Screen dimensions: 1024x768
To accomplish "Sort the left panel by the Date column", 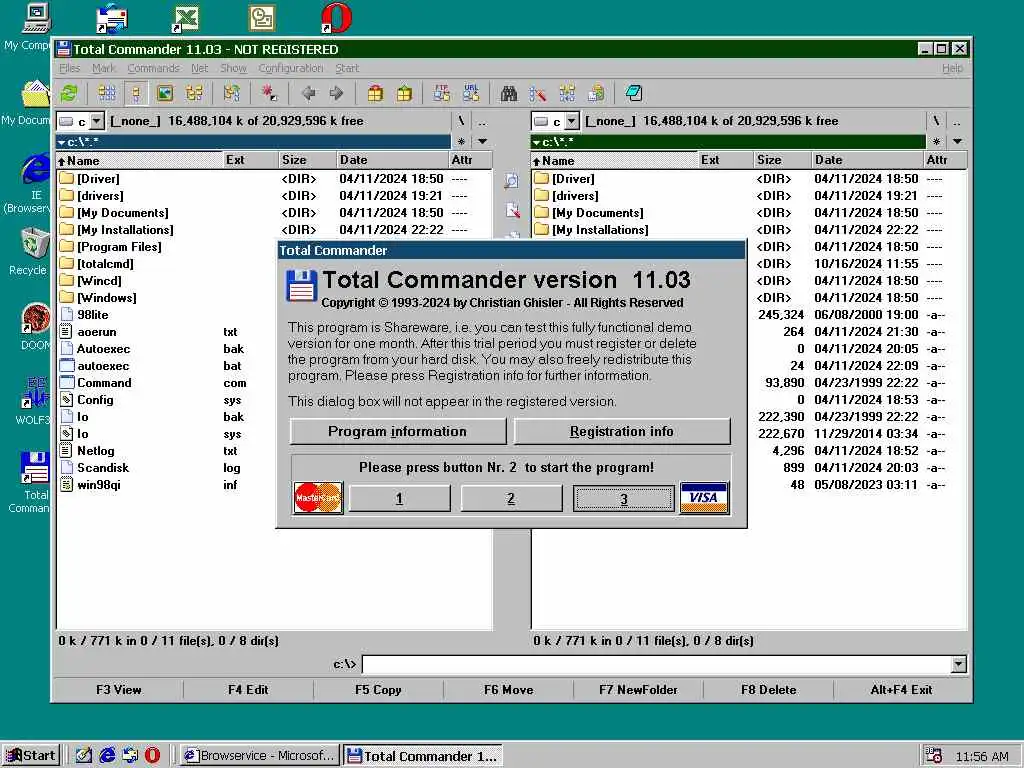I will tap(391, 160).
